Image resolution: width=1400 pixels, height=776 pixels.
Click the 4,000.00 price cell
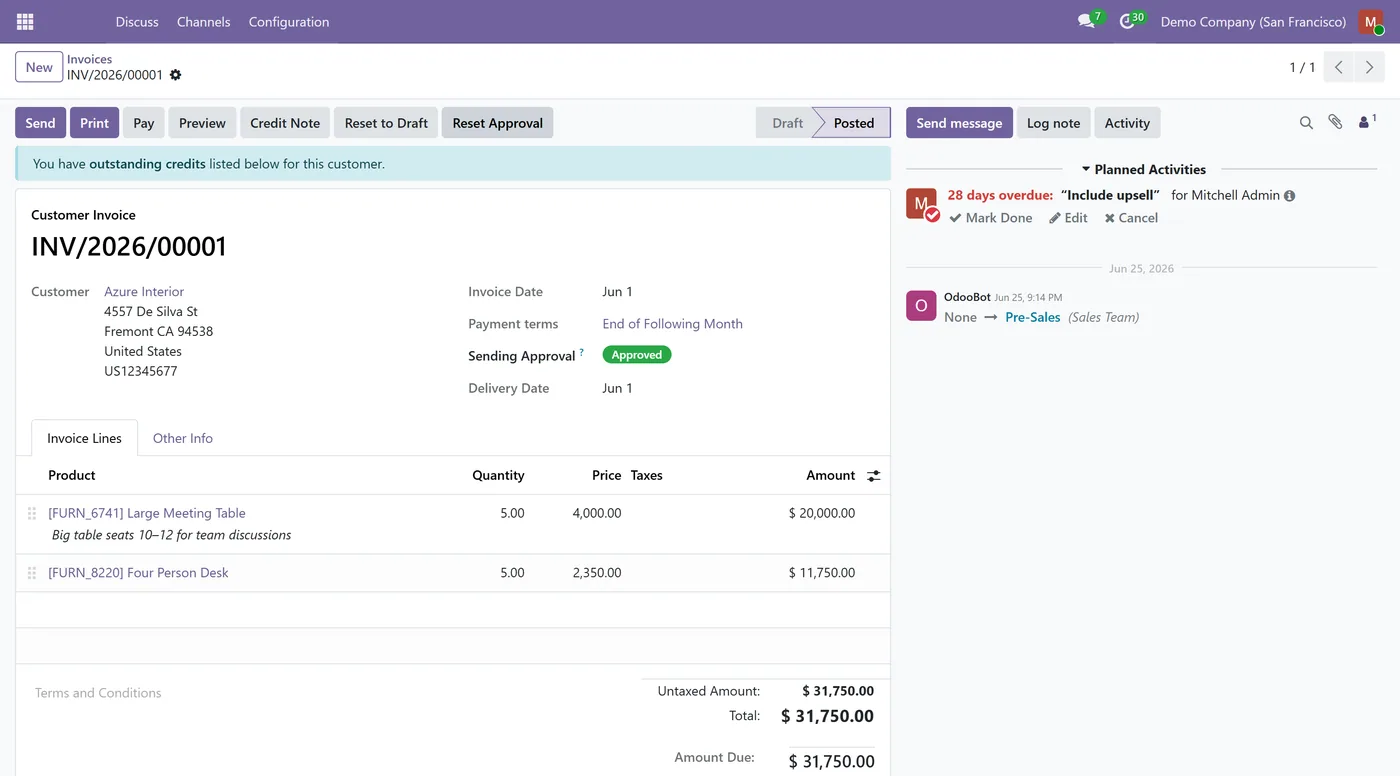tap(597, 513)
